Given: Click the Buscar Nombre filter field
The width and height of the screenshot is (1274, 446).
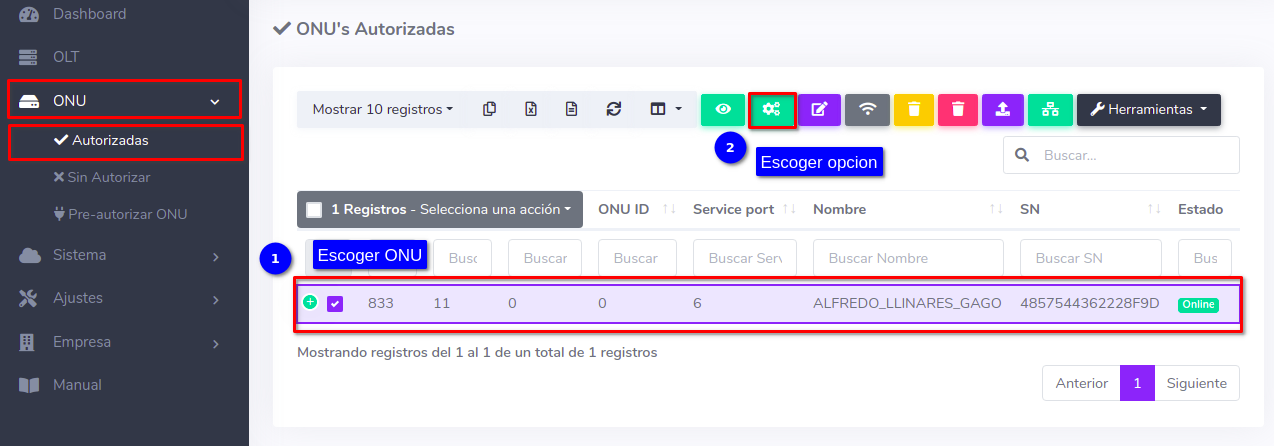Looking at the screenshot, I should click(908, 258).
